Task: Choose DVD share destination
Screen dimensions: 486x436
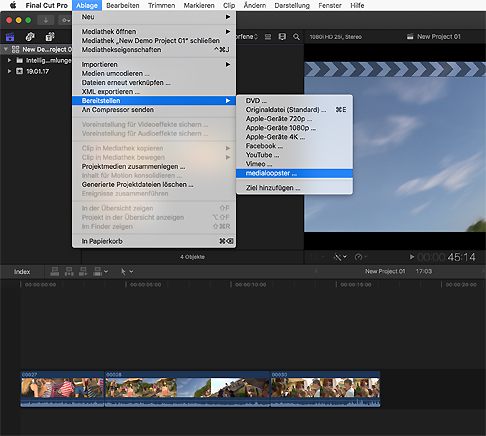Action: (x=294, y=101)
